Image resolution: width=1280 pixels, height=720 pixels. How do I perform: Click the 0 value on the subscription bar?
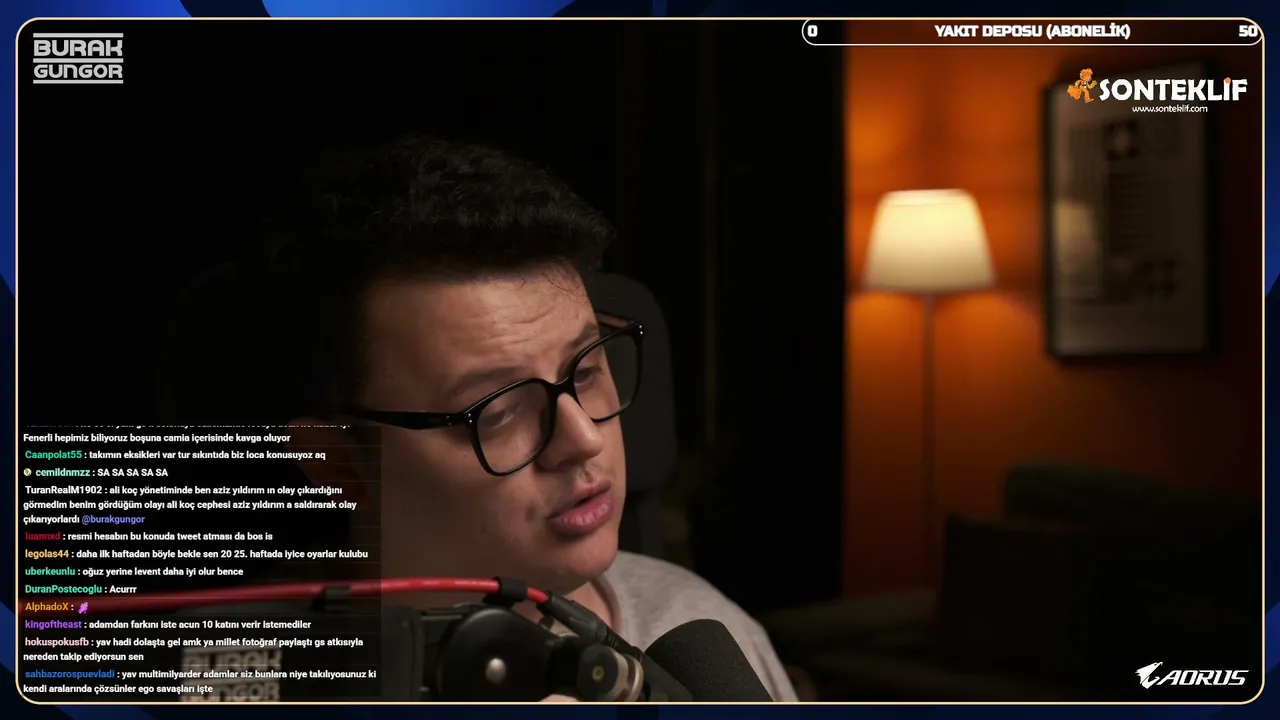[x=812, y=31]
